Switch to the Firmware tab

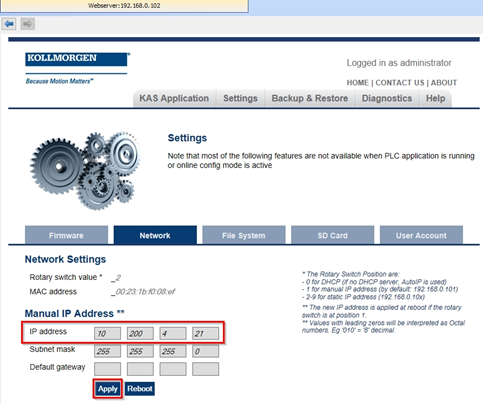click(x=66, y=235)
